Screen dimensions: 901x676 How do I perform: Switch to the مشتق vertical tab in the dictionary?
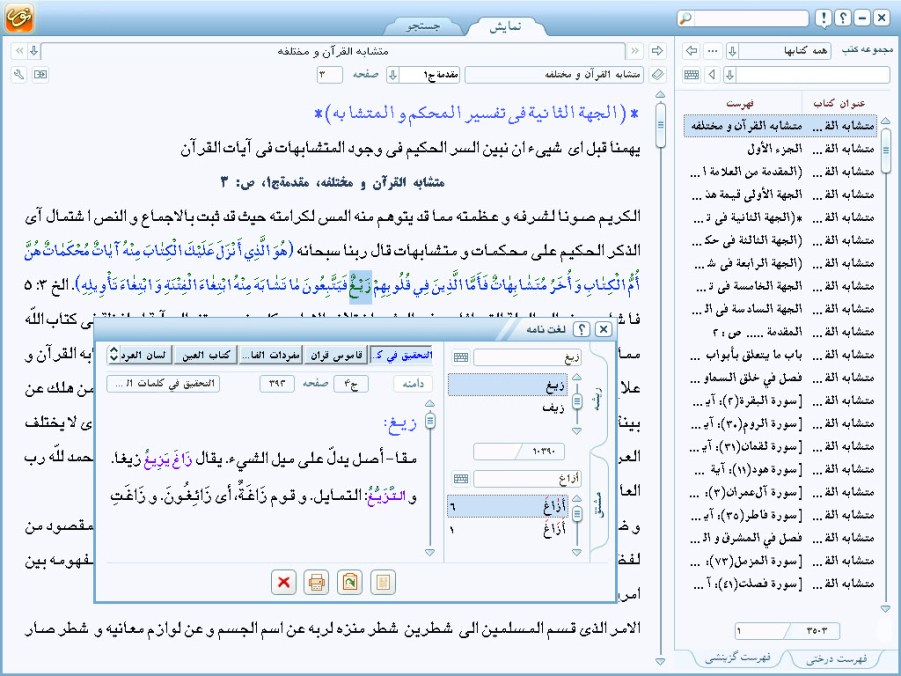pyautogui.click(x=598, y=506)
